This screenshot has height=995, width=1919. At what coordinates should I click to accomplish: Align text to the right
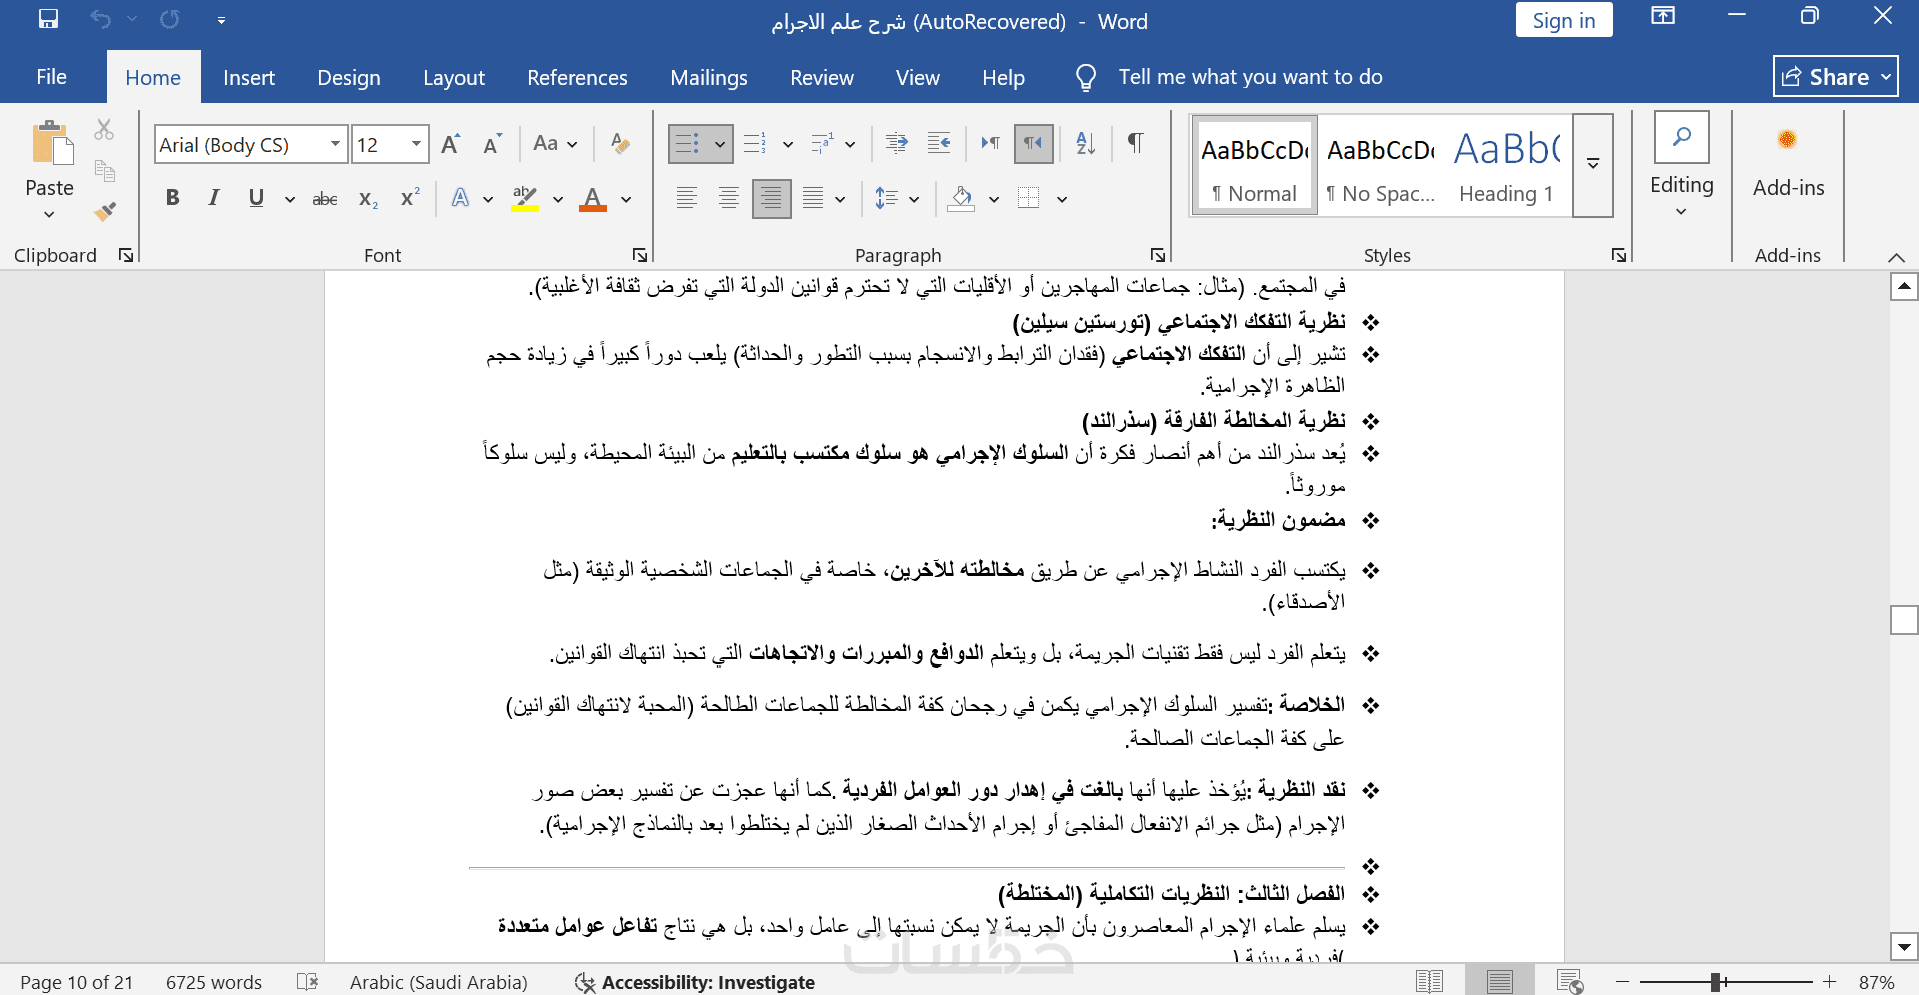tap(771, 198)
